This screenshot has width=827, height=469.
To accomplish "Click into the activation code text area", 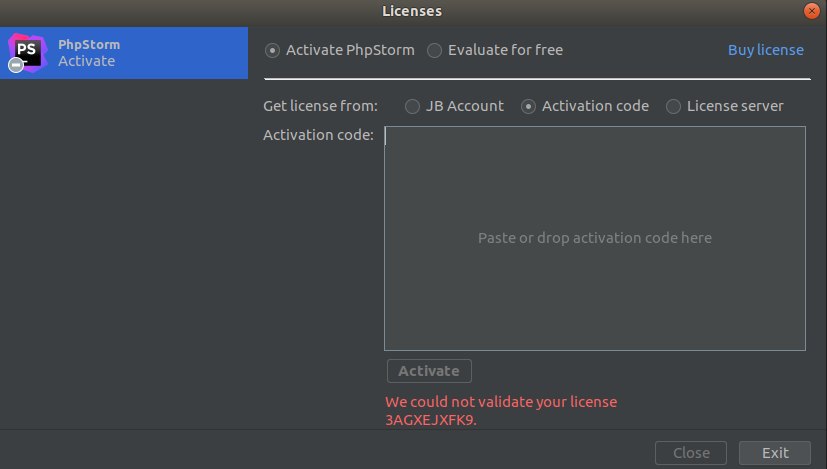I will coord(595,238).
